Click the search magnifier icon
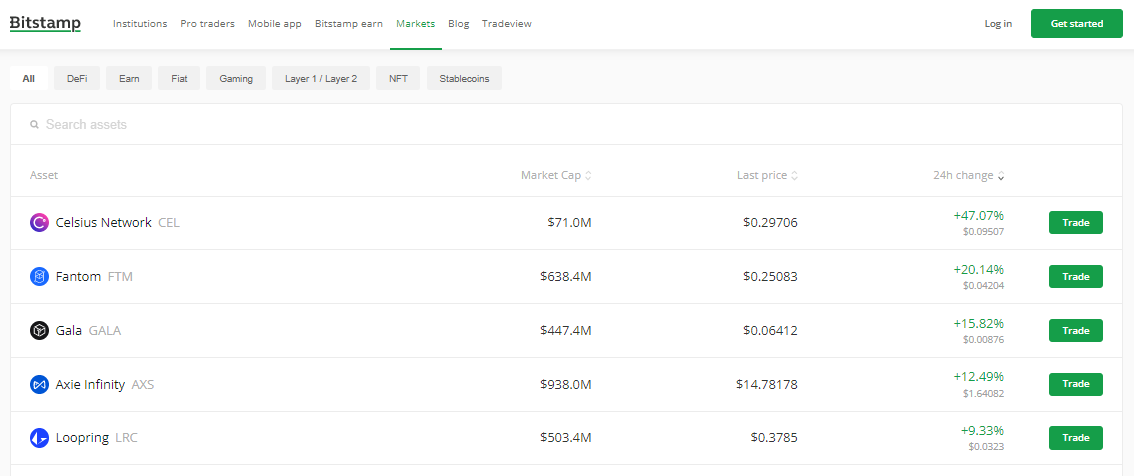Screen dimensions: 1134x476 (x=34, y=124)
